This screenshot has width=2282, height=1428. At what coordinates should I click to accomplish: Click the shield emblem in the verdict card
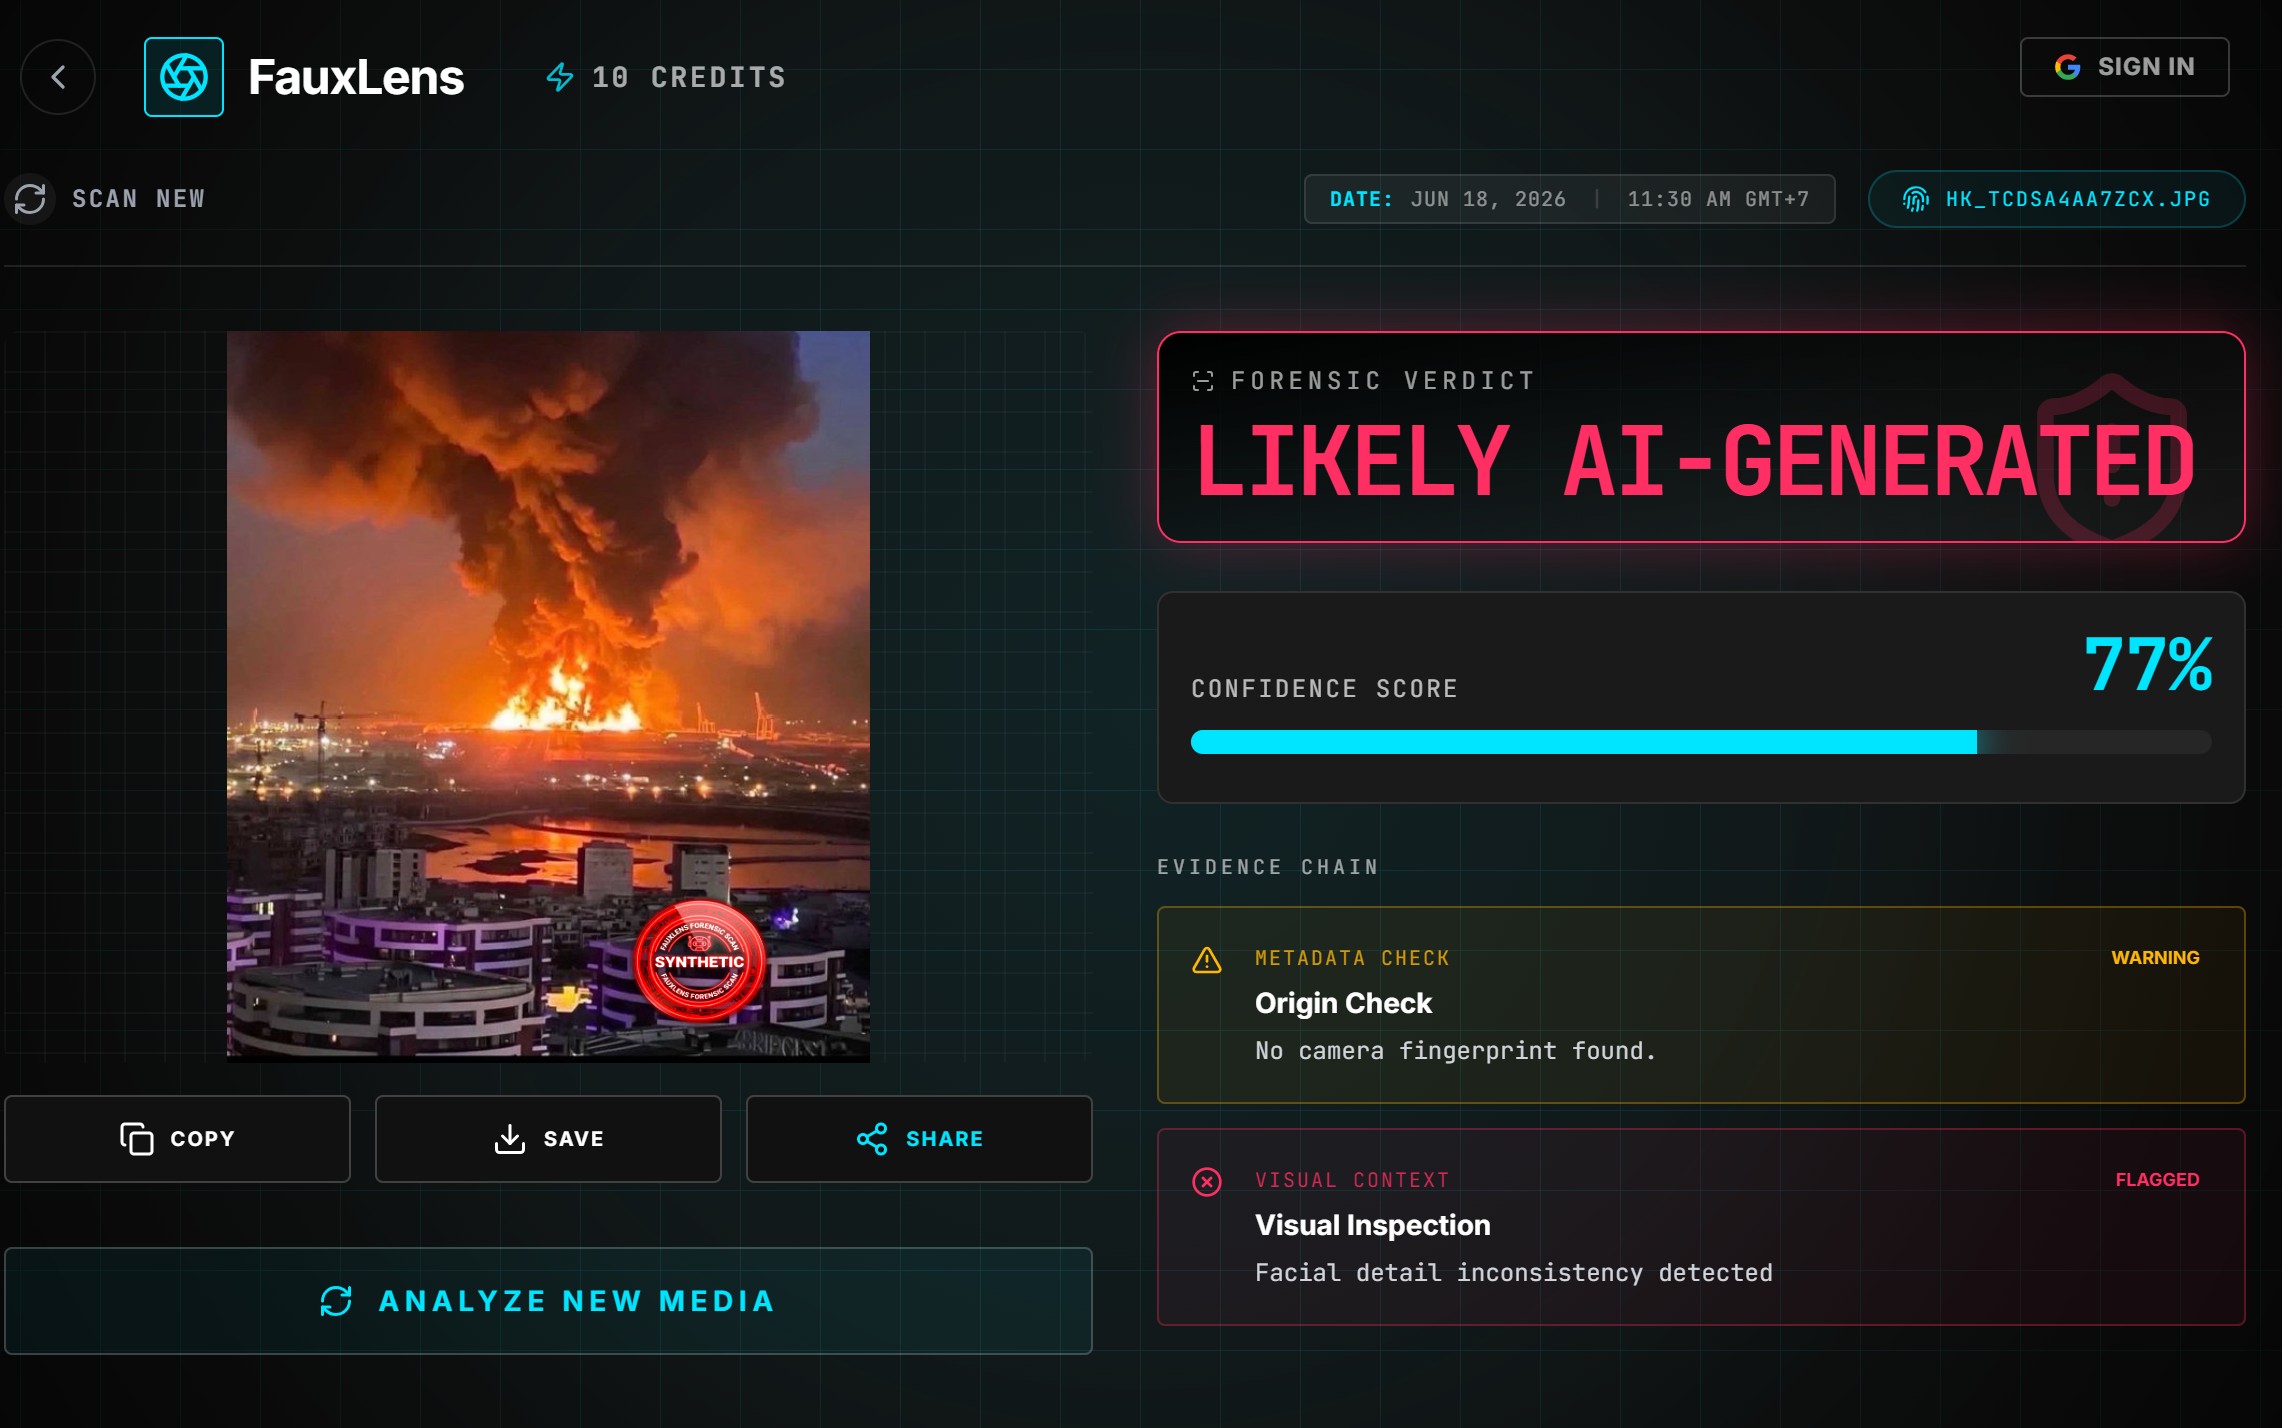click(x=2111, y=457)
